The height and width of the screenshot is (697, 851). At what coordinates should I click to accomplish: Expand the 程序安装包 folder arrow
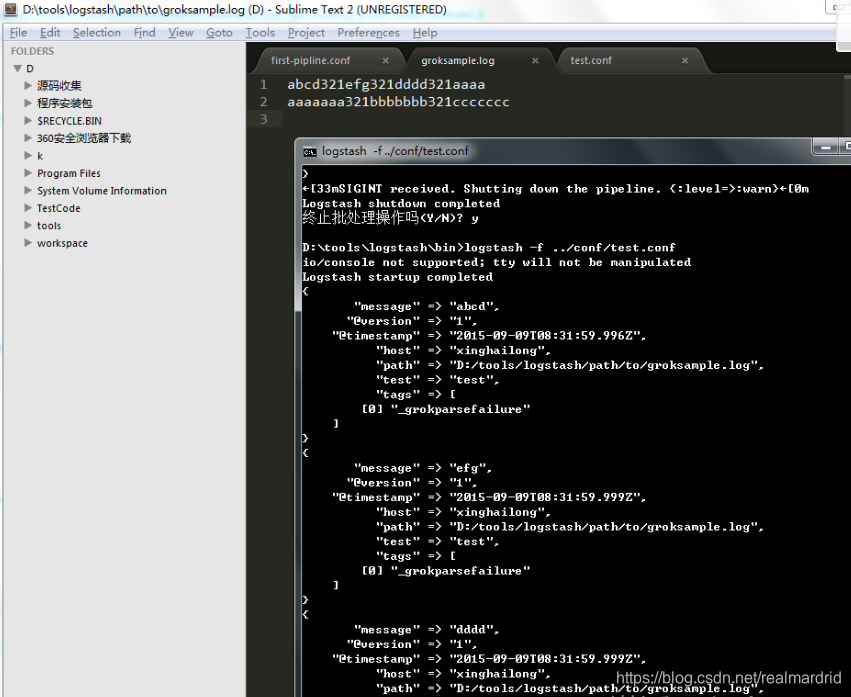[x=28, y=103]
